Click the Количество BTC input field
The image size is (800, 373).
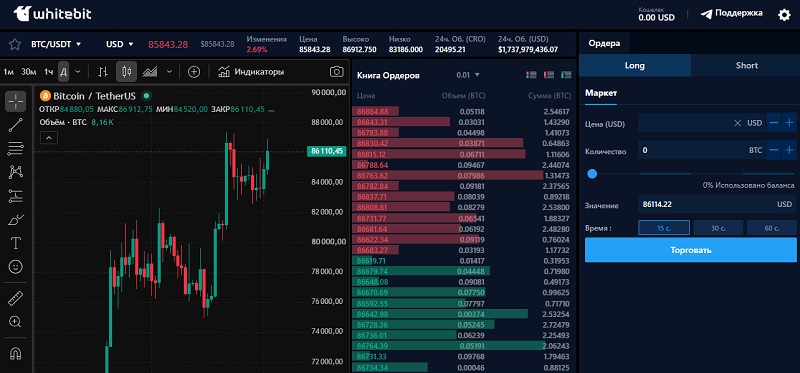pyautogui.click(x=702, y=150)
